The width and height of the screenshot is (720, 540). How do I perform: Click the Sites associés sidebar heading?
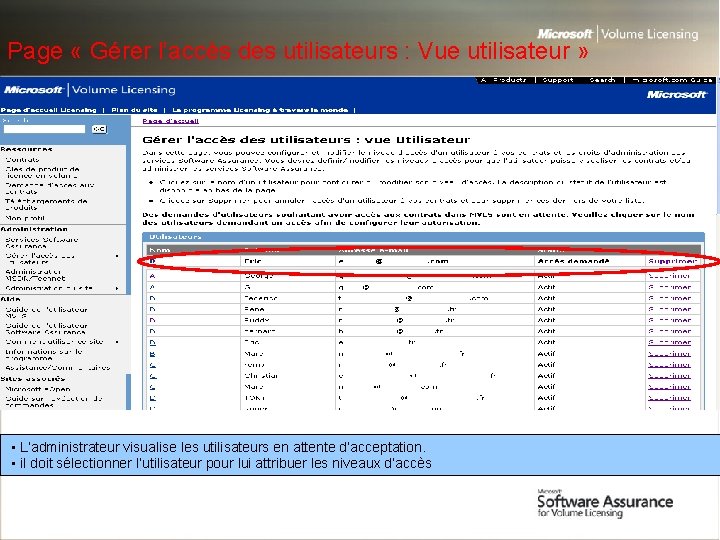click(33, 379)
